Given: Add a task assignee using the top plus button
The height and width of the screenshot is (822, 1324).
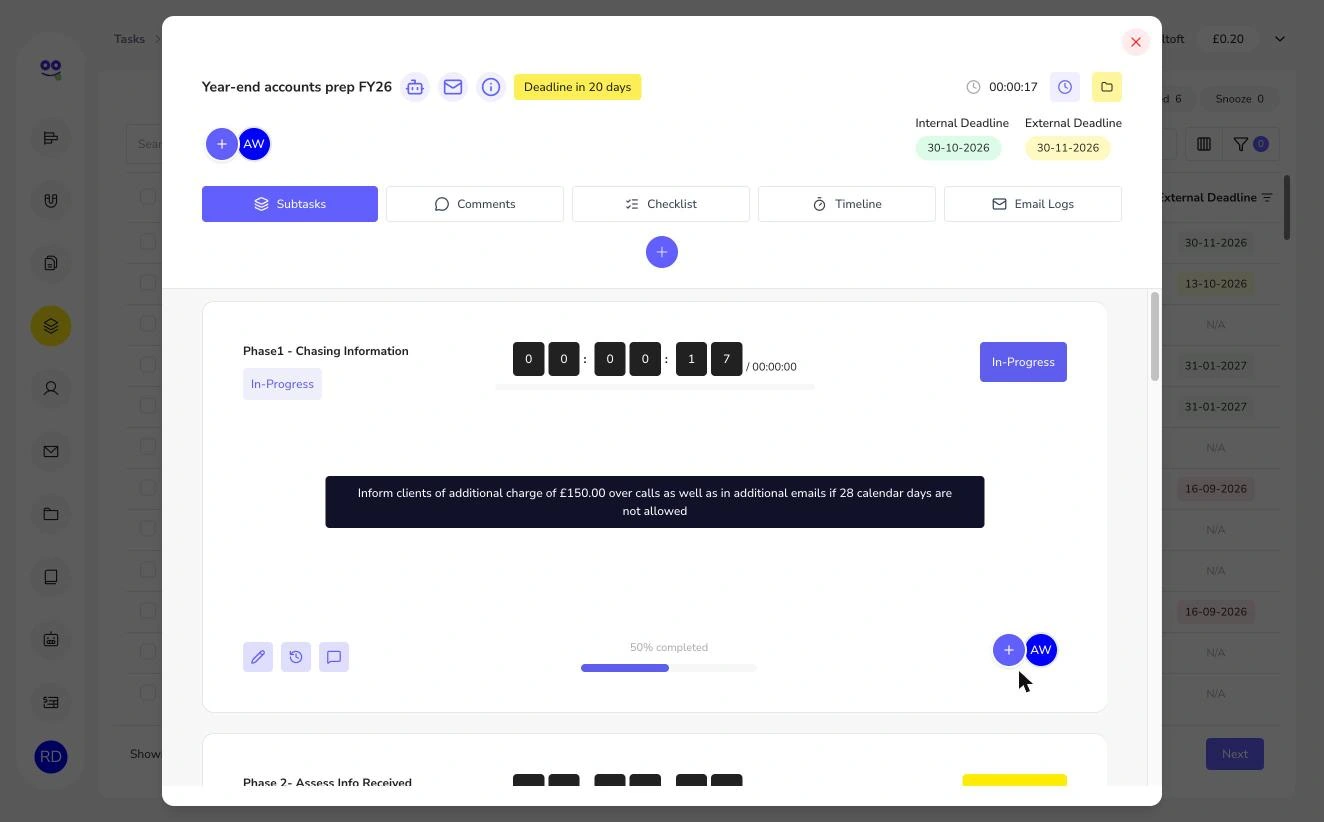Looking at the screenshot, I should point(222,144).
